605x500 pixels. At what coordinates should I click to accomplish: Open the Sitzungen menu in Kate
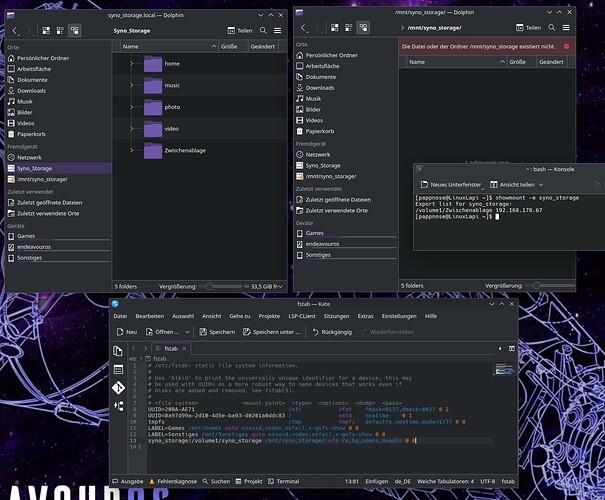(336, 316)
